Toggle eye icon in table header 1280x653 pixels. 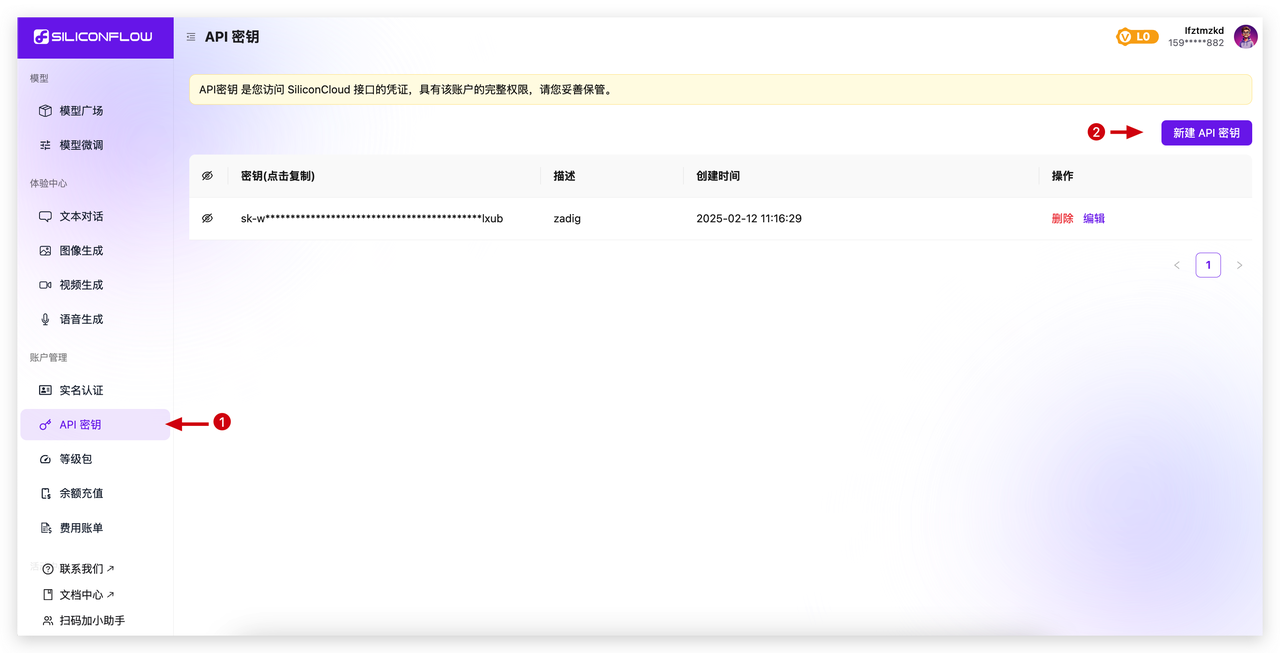click(x=207, y=176)
